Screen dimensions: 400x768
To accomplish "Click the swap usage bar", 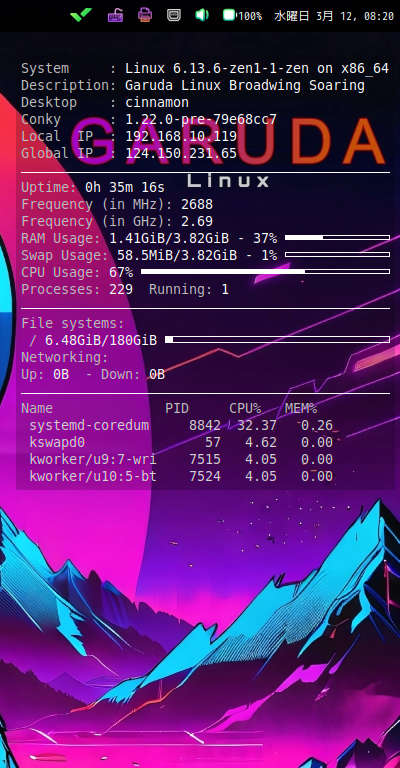I will (x=337, y=255).
